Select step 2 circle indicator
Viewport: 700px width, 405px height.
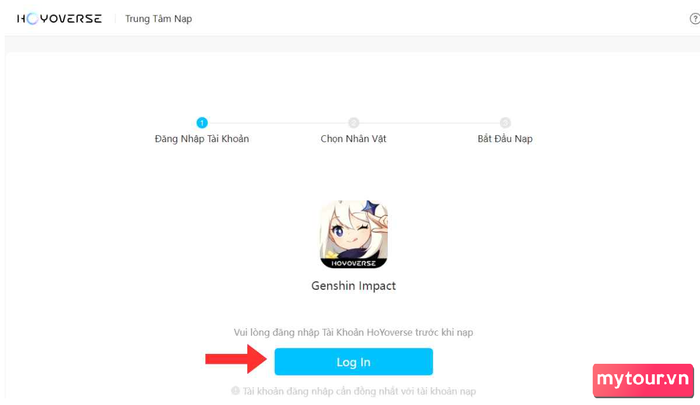pyautogui.click(x=354, y=123)
